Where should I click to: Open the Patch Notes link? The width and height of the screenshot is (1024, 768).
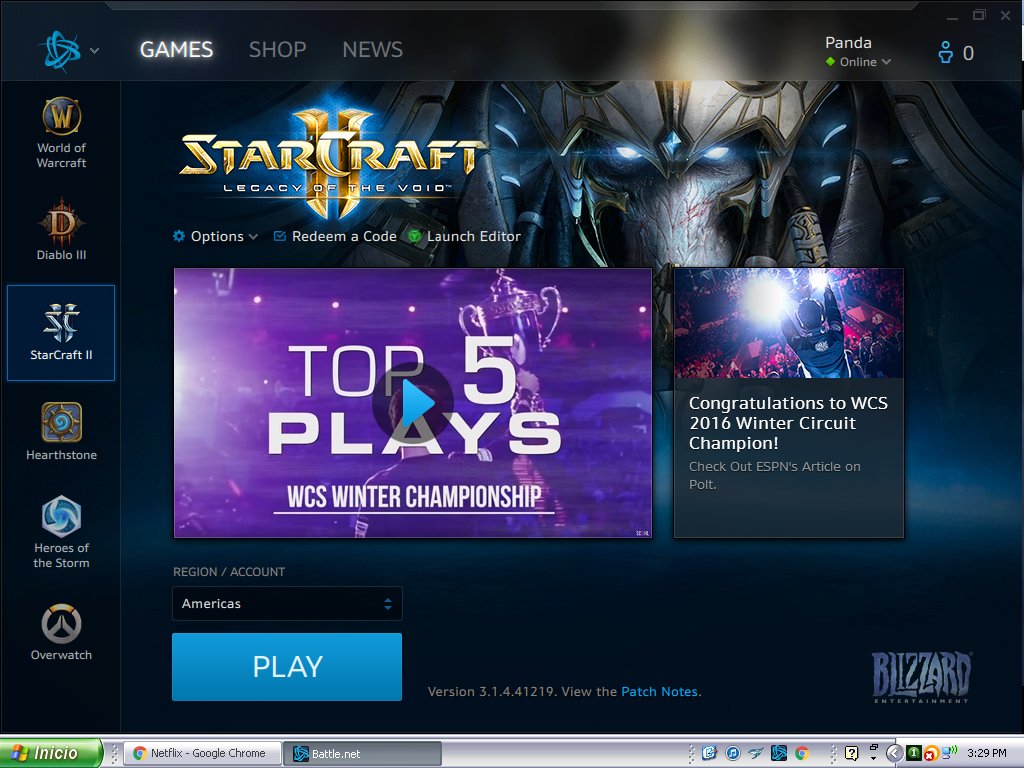pos(659,692)
